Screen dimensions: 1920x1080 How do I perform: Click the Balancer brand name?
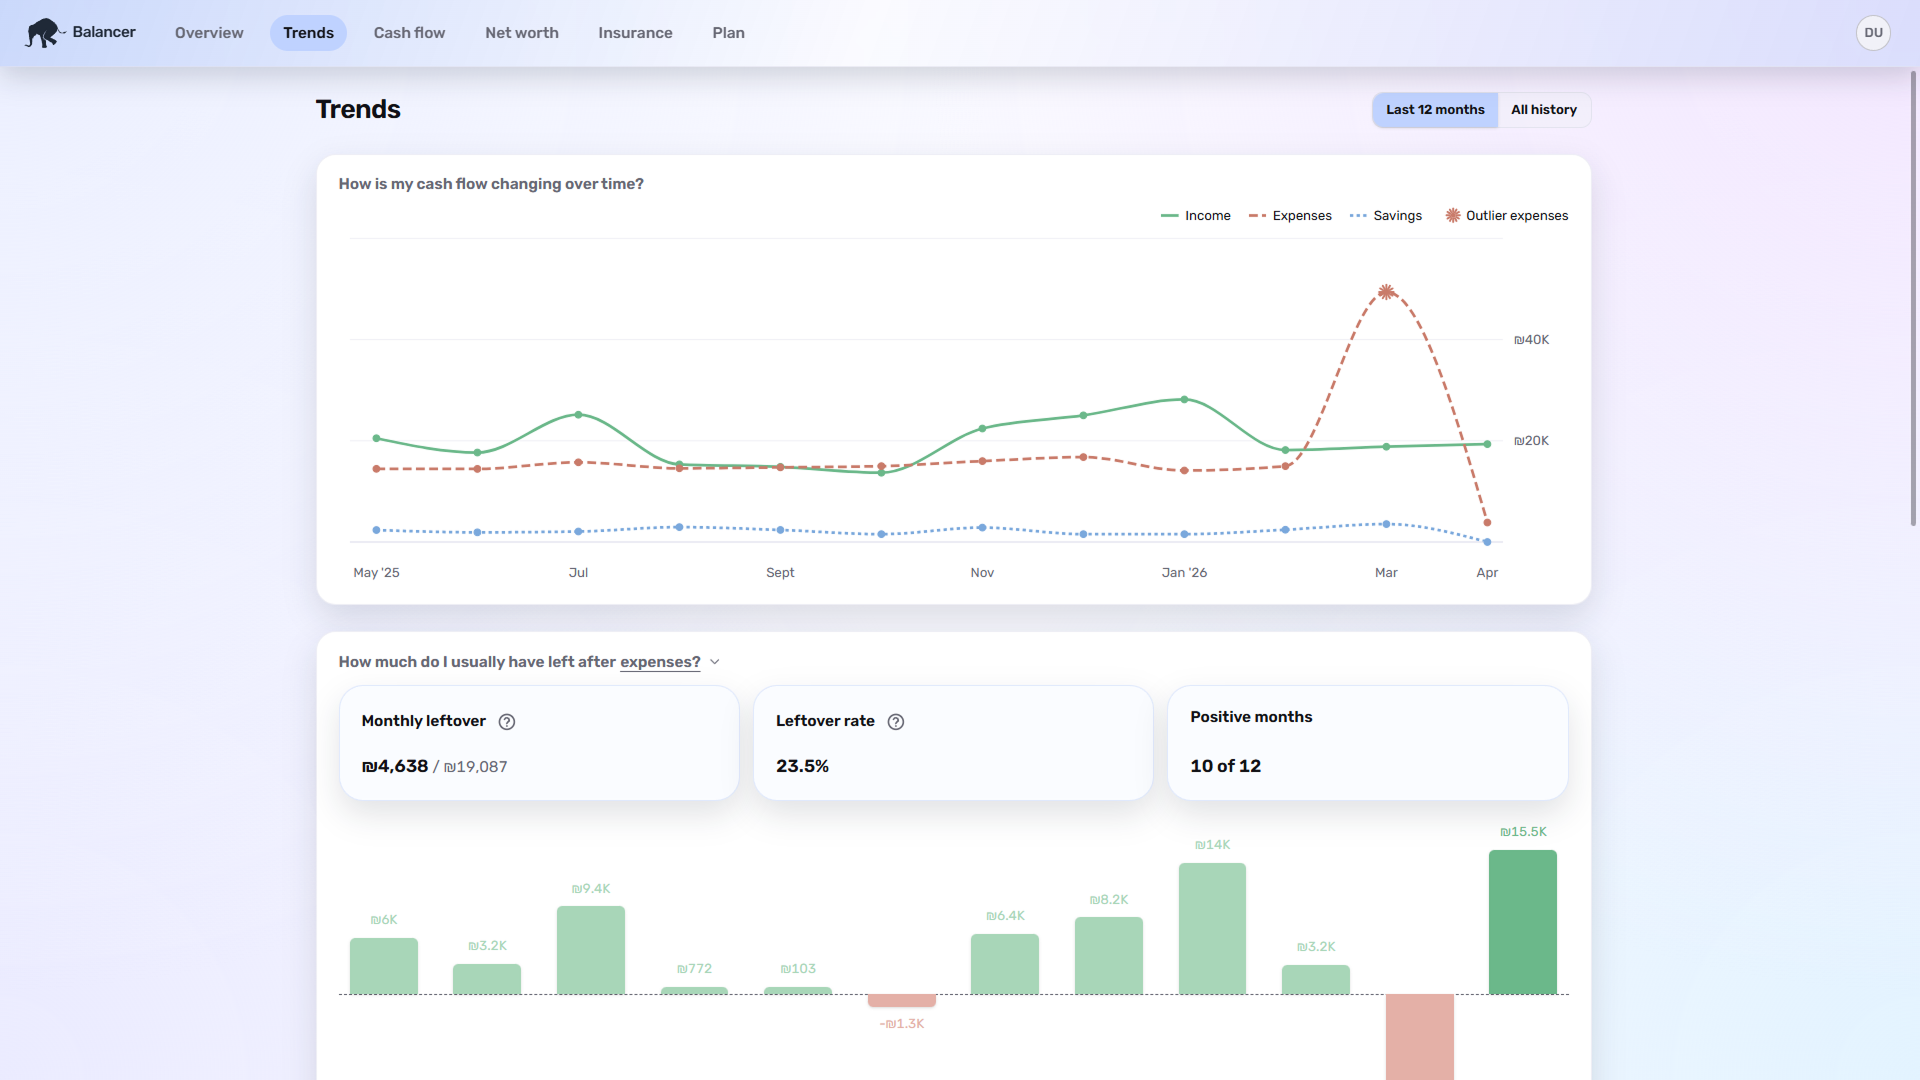(x=104, y=32)
